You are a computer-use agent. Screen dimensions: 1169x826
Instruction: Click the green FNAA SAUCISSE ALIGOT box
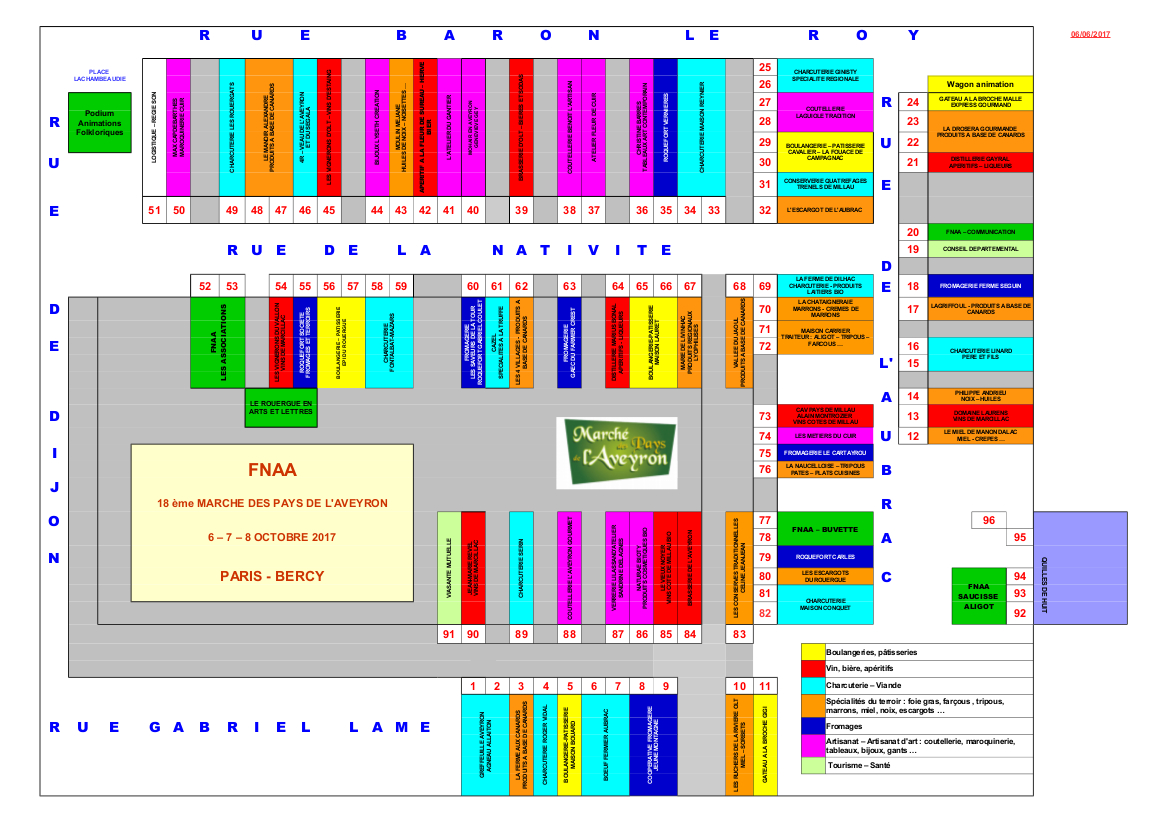(x=979, y=596)
